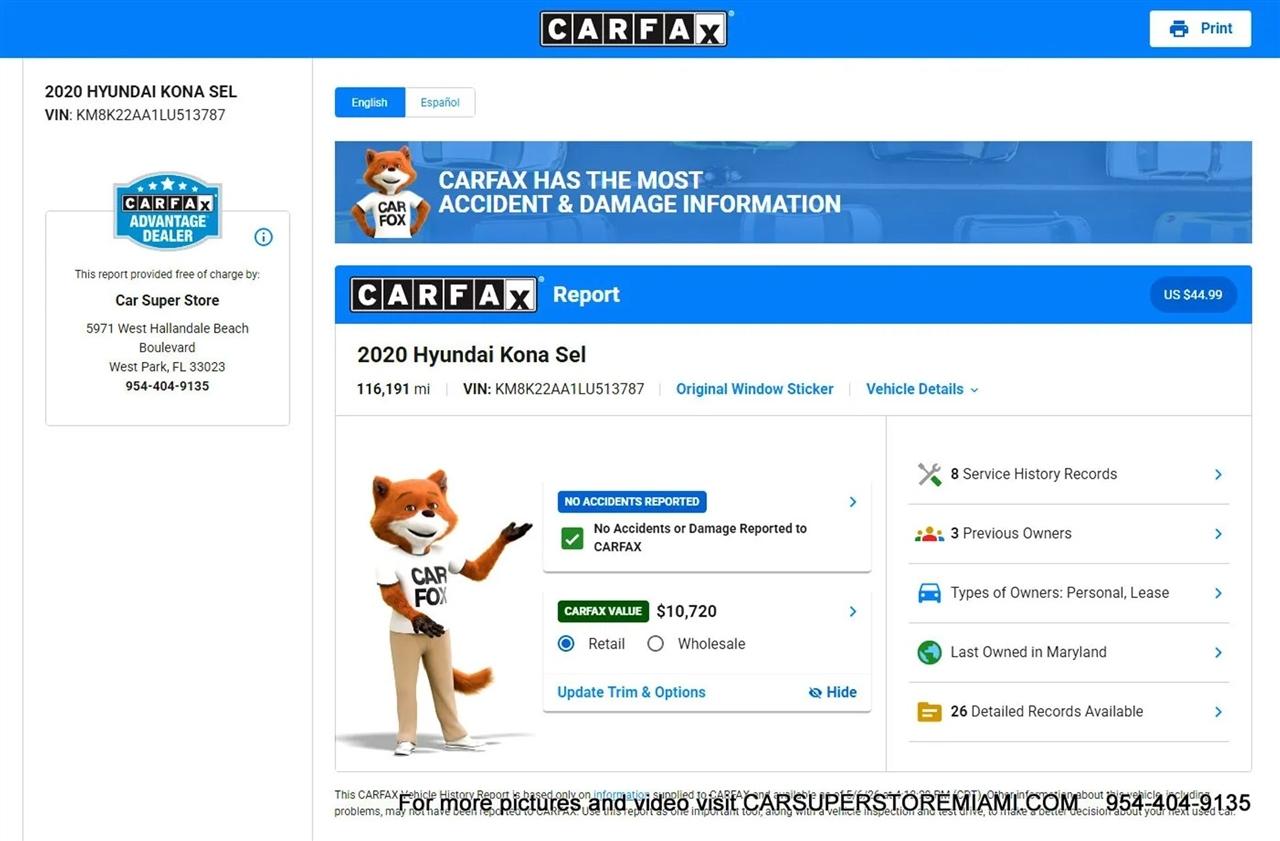Click the CARFAX logo in the header

634,28
